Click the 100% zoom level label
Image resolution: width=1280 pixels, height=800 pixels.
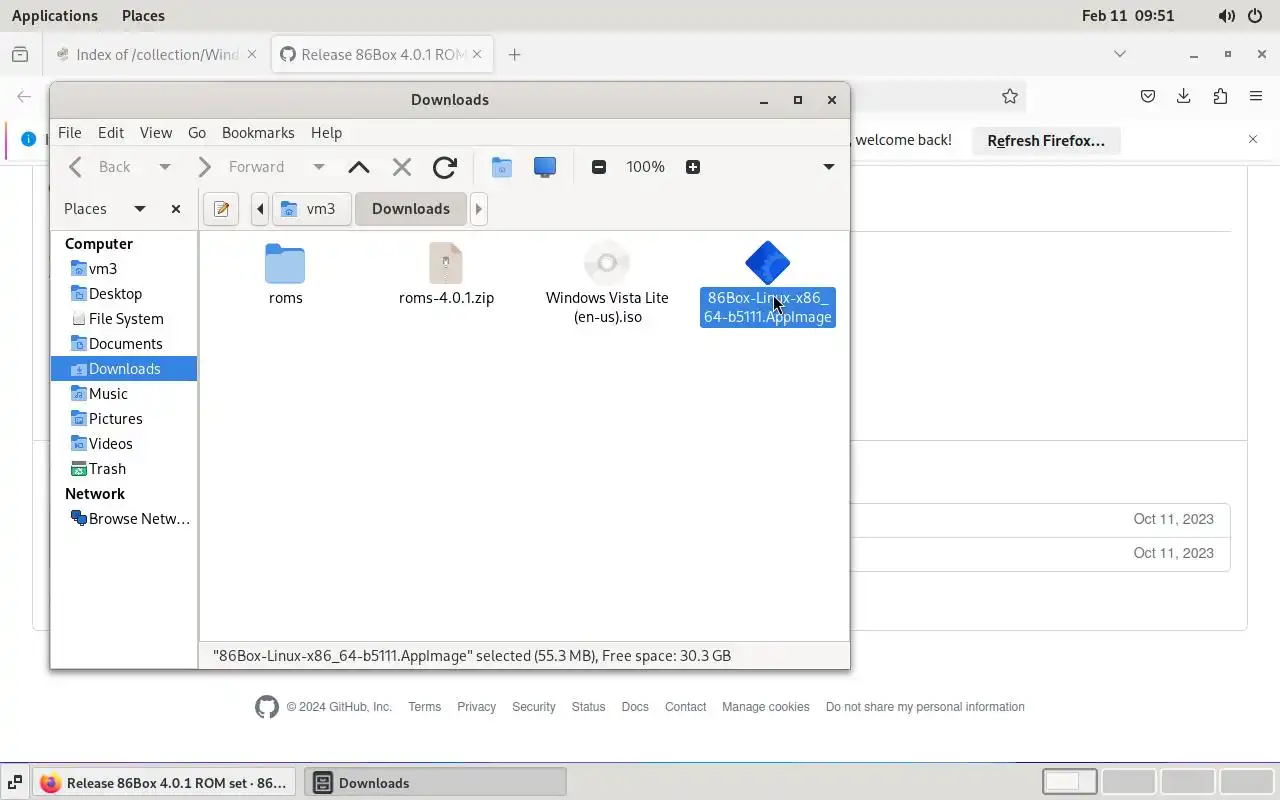click(645, 167)
